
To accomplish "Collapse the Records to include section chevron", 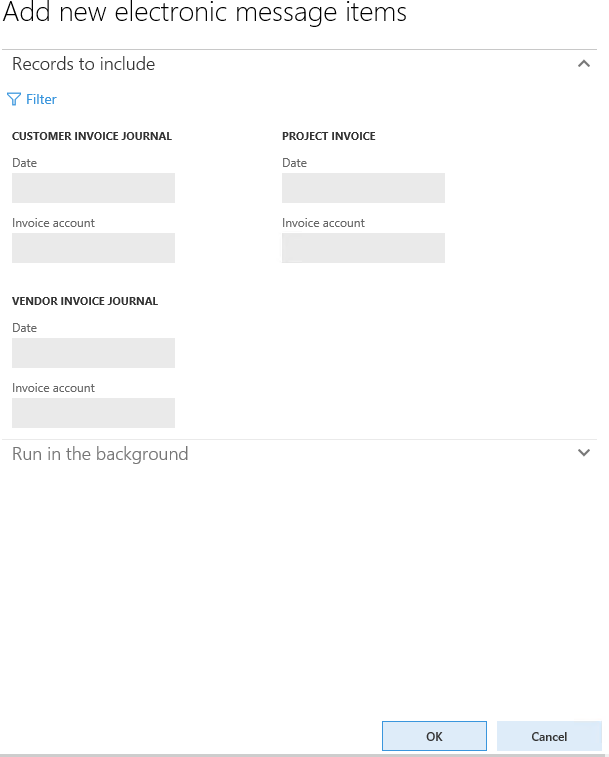I will 584,64.
